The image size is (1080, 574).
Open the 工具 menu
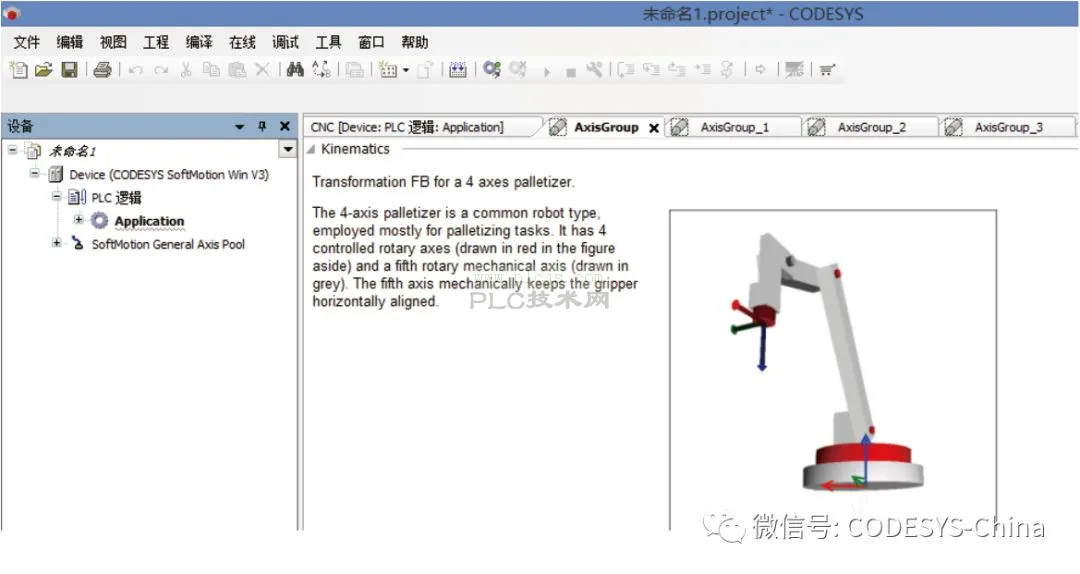(x=328, y=42)
